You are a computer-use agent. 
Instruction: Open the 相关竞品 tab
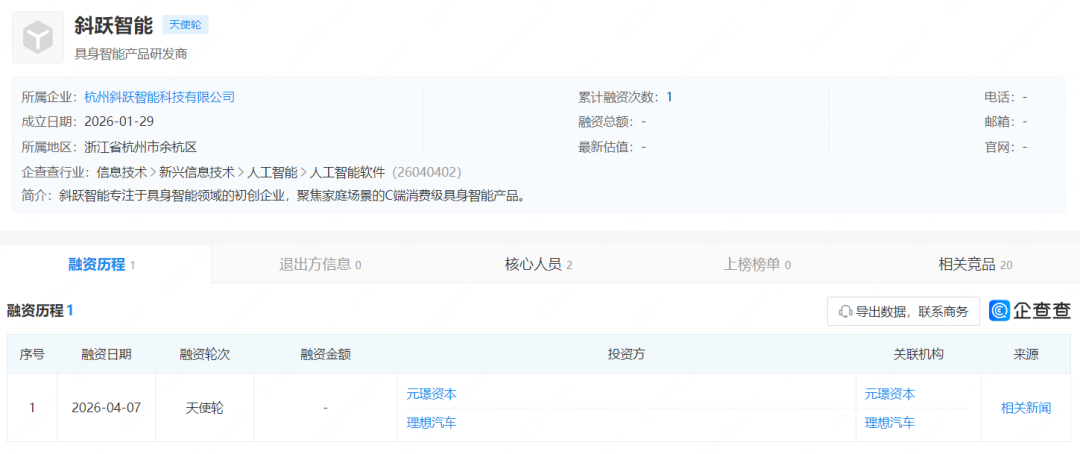click(975, 264)
